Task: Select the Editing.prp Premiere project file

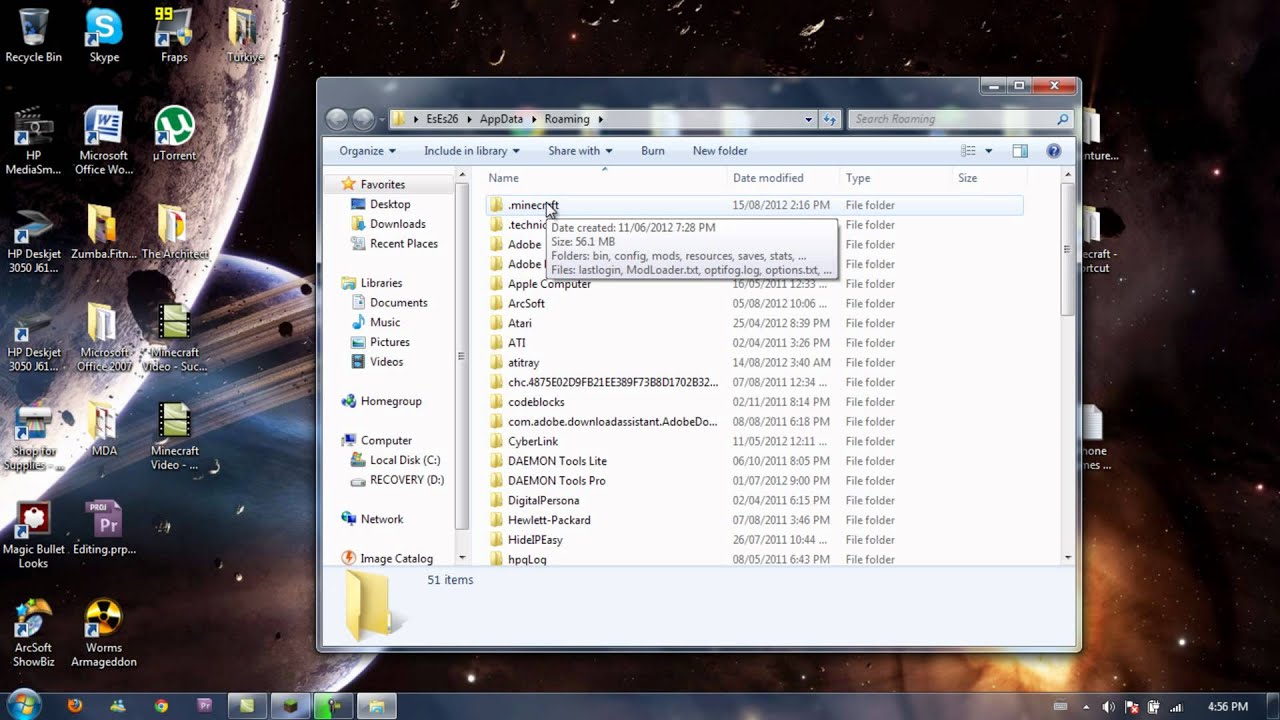Action: [104, 527]
